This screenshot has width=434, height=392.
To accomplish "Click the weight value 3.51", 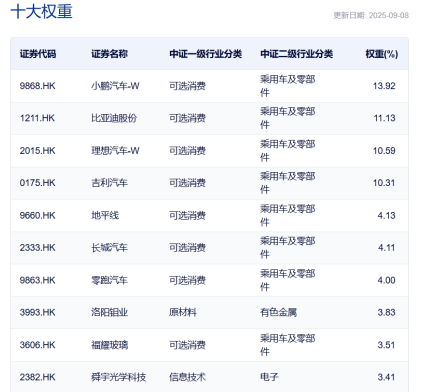I will tap(386, 345).
